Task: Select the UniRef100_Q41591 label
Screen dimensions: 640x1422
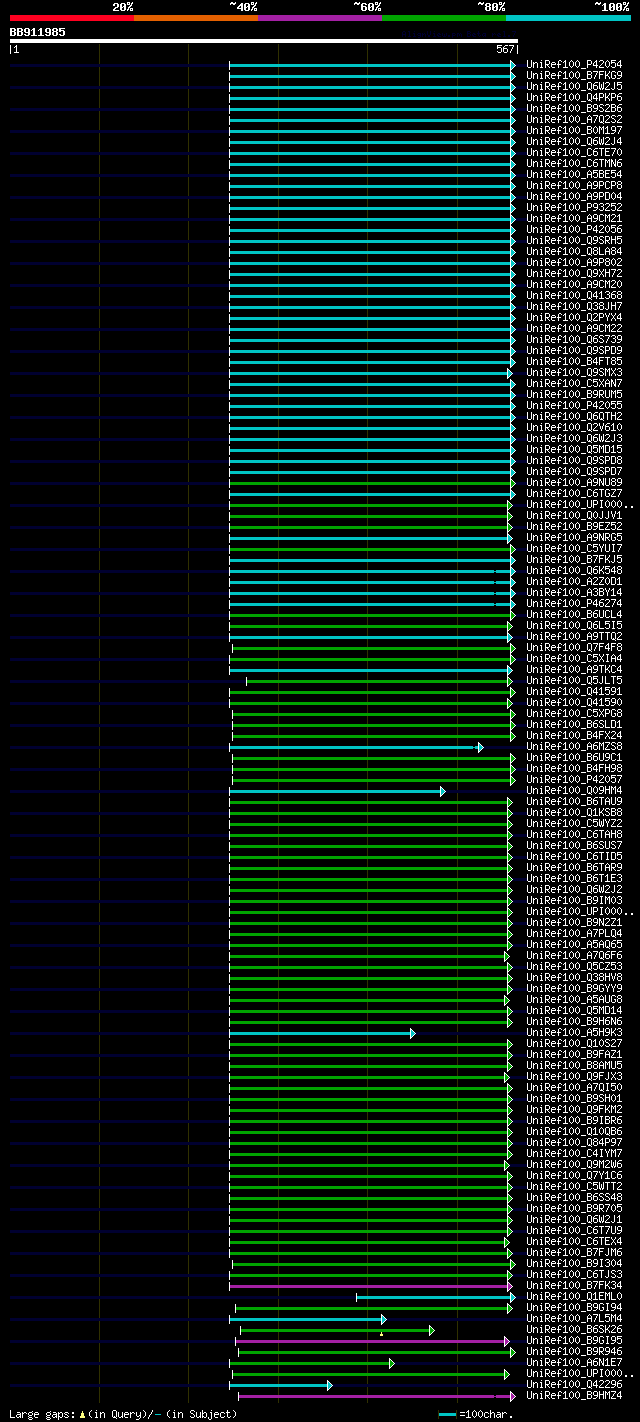Action: point(574,692)
